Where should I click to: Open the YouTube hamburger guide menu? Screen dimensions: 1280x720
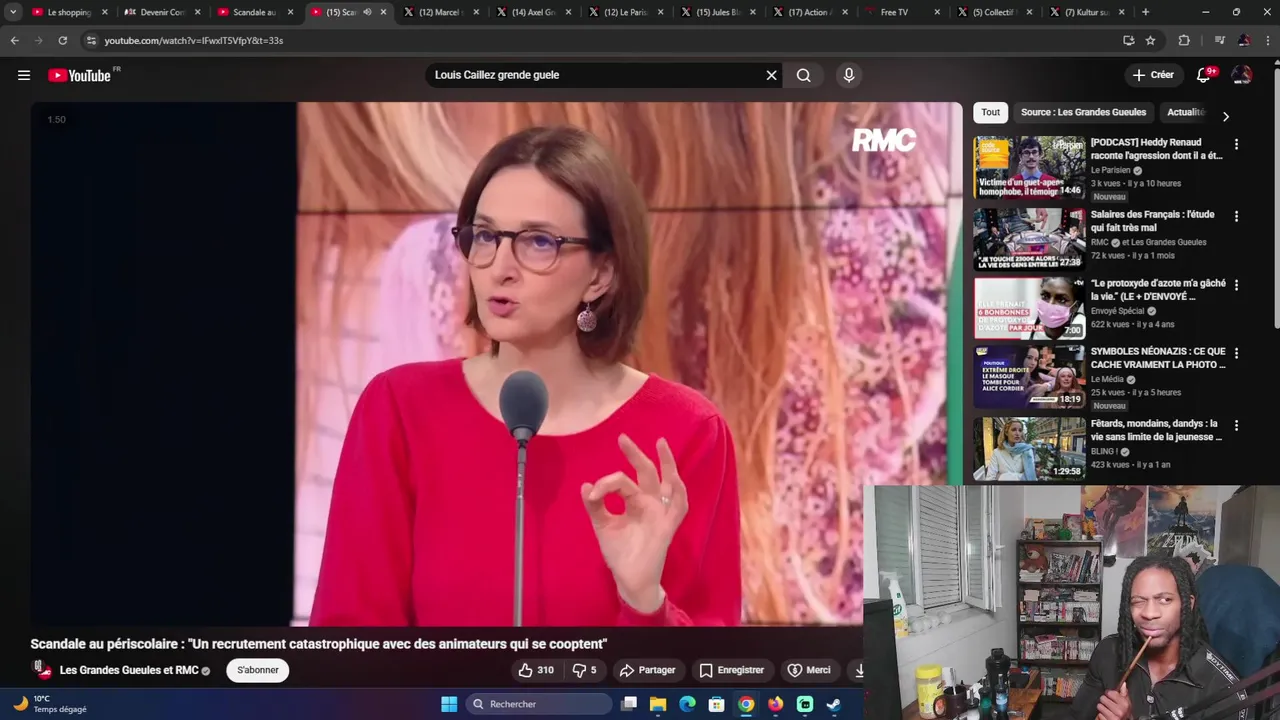24,75
